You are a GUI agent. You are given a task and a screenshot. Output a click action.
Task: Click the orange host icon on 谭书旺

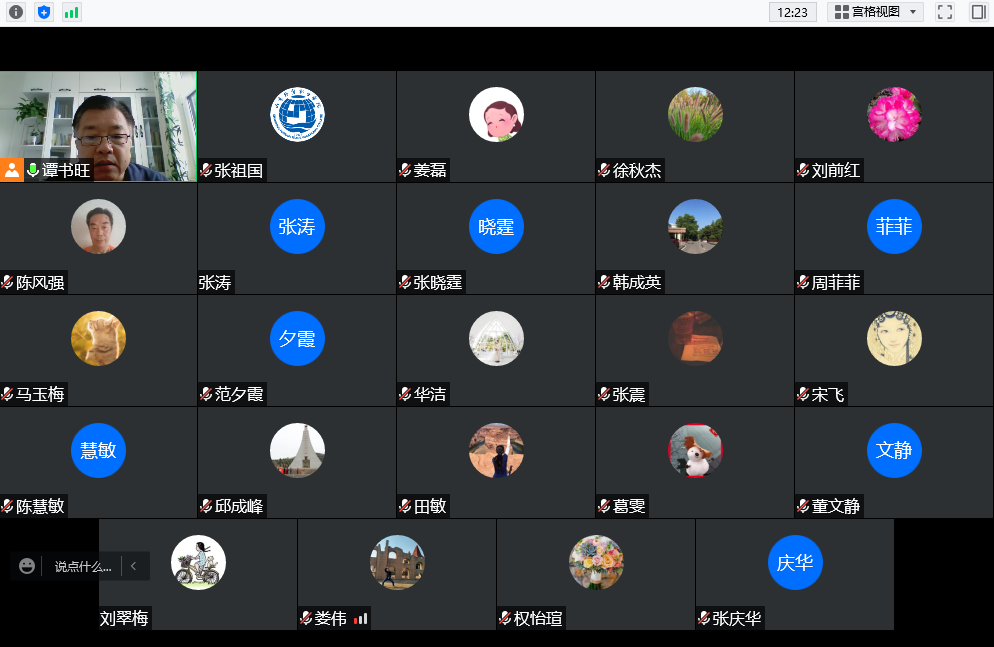click(x=12, y=170)
